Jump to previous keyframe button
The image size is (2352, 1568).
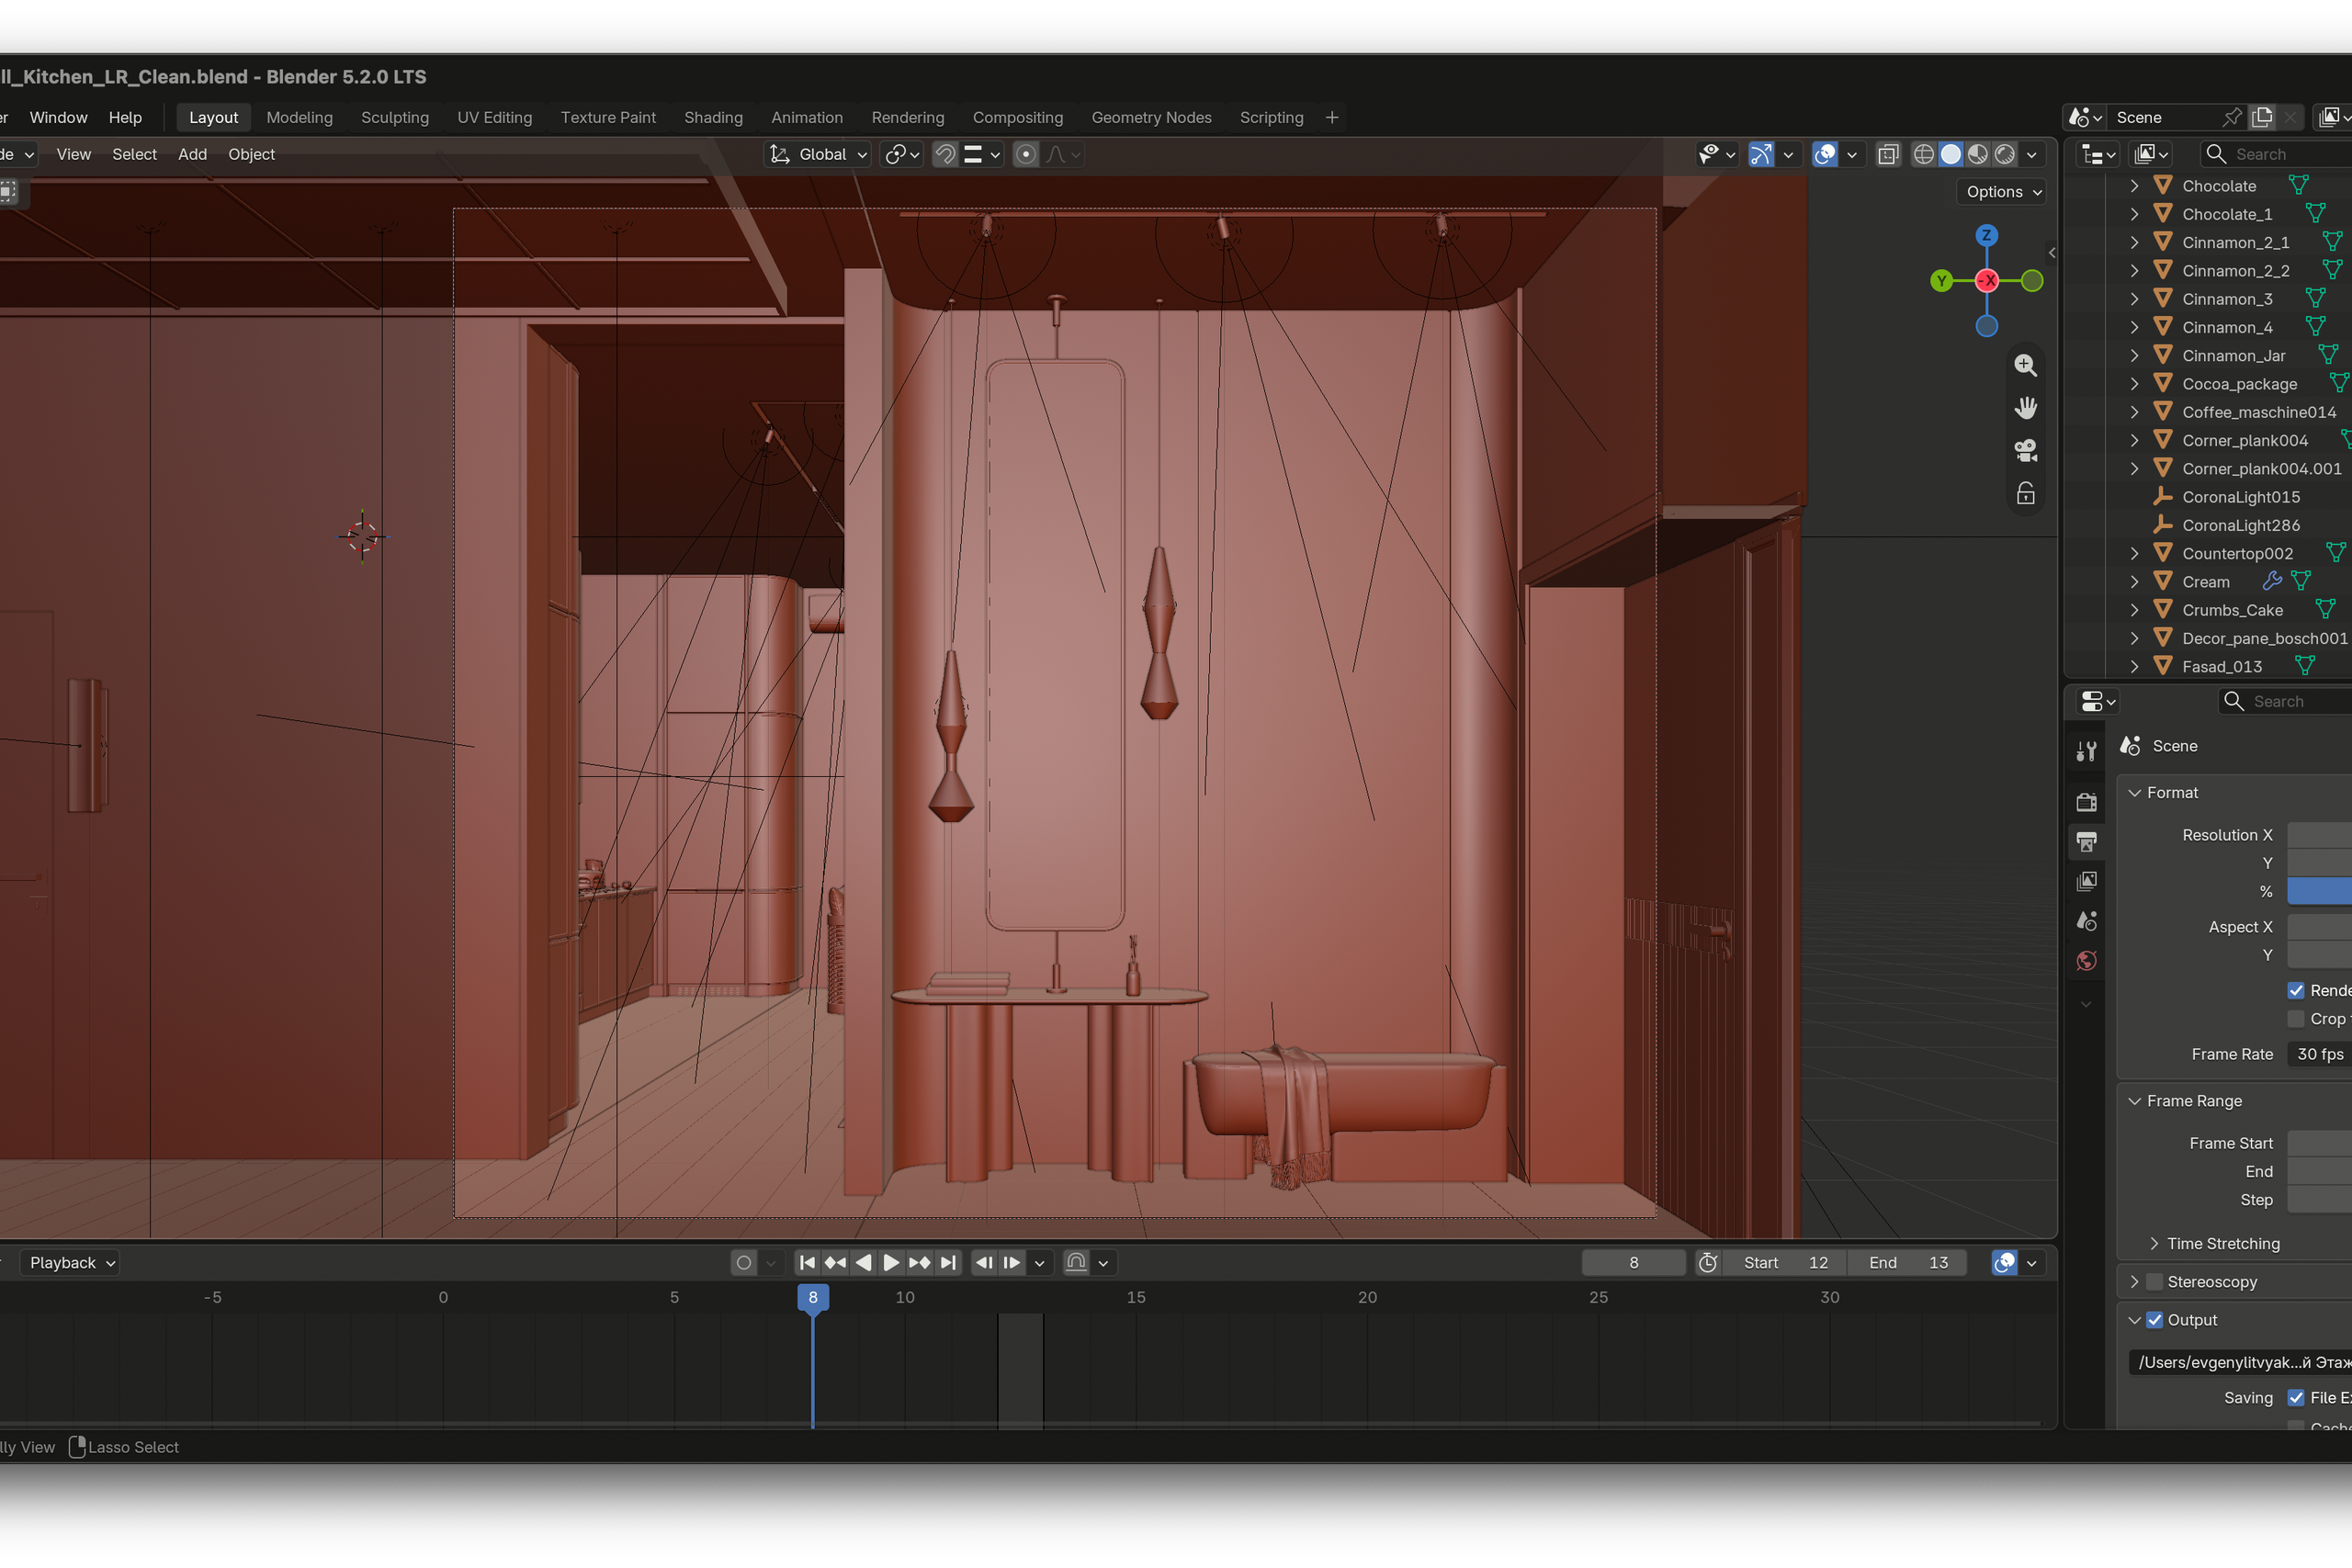tap(835, 1263)
